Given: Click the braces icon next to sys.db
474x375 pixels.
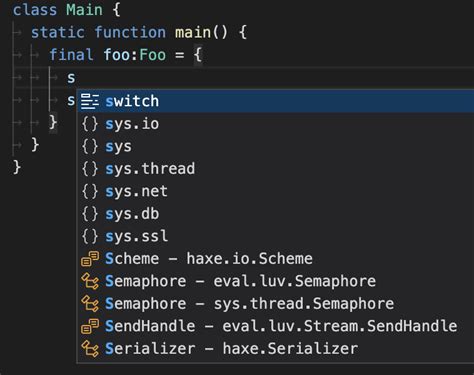Looking at the screenshot, I should (x=90, y=214).
